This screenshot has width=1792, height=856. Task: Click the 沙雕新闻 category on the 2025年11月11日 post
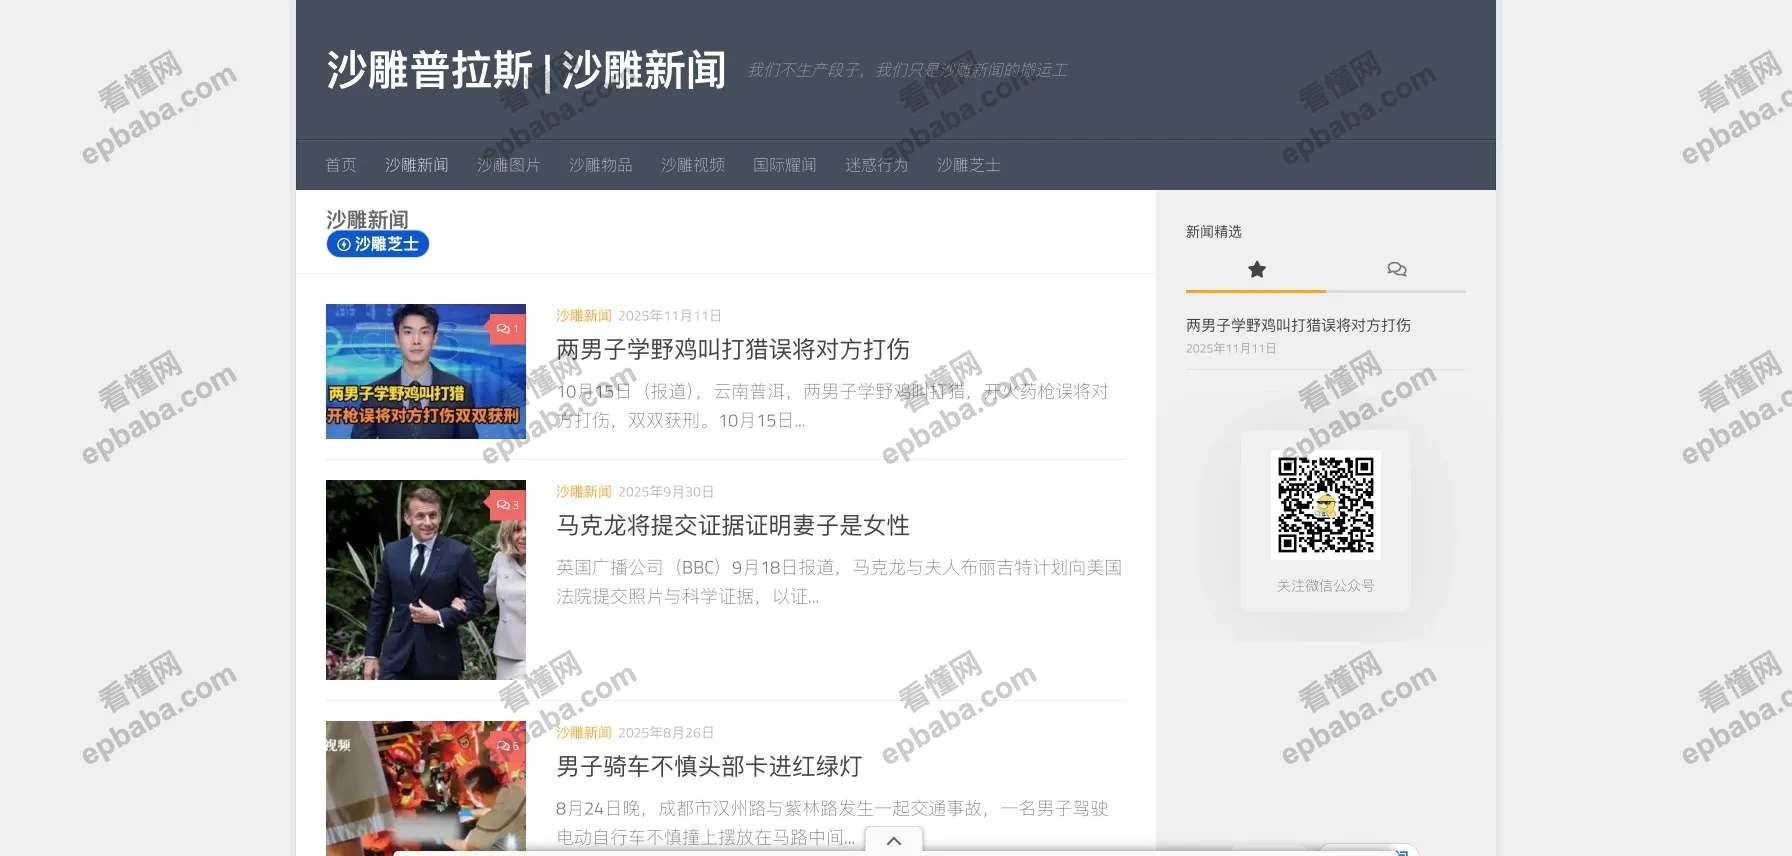click(x=584, y=316)
